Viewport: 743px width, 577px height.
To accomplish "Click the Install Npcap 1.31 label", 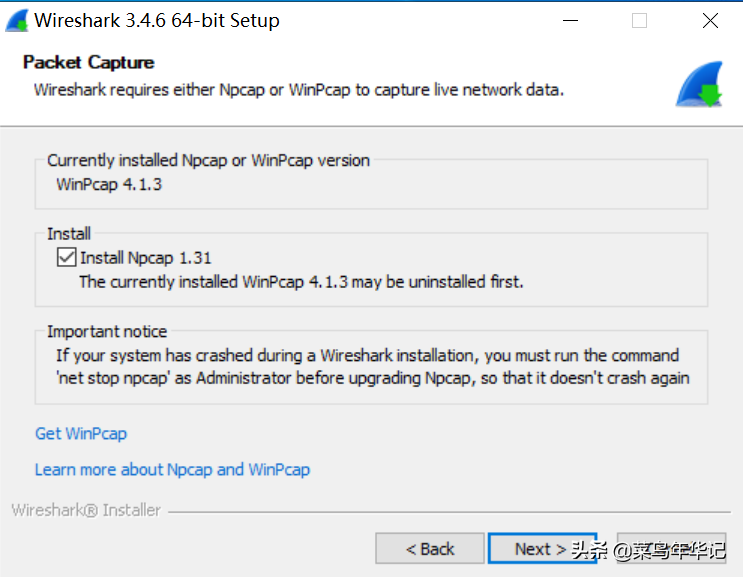I will pyautogui.click(x=145, y=258).
